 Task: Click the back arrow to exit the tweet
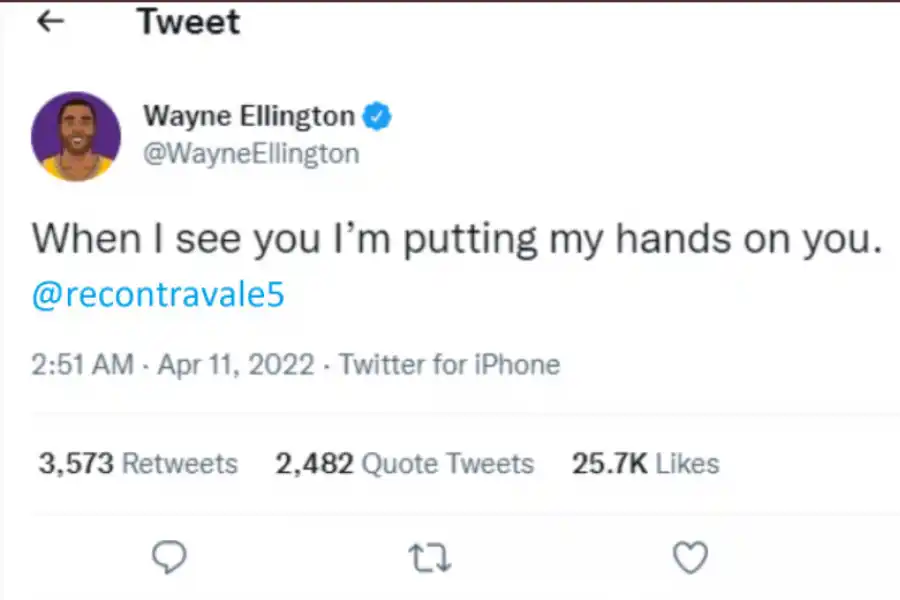tap(50, 21)
